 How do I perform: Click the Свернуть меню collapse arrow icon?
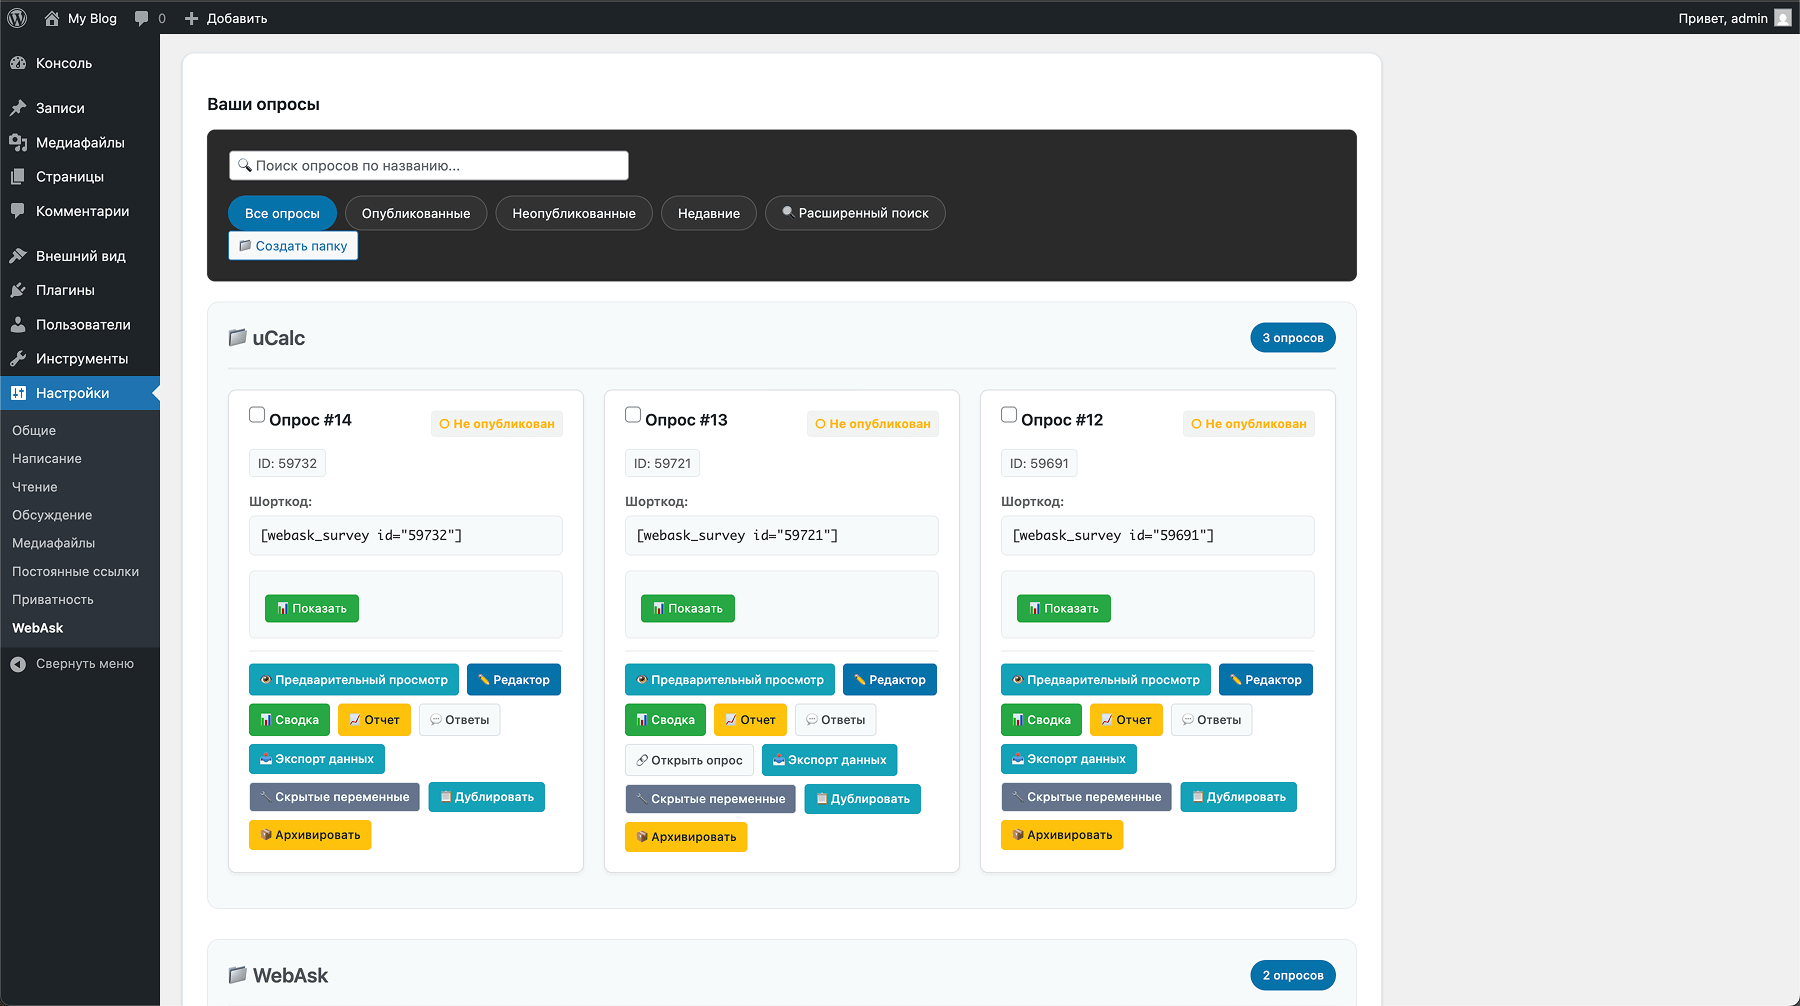tap(18, 664)
